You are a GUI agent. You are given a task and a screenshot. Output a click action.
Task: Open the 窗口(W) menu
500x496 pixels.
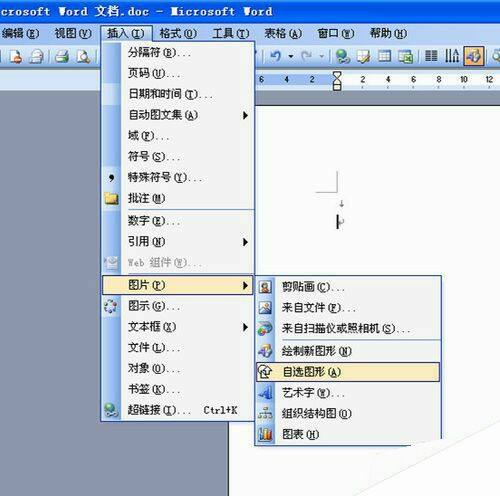pos(336,33)
